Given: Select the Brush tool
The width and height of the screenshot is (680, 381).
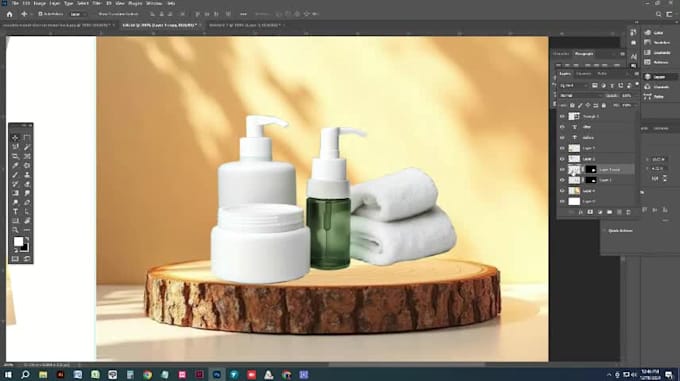Looking at the screenshot, I should click(x=15, y=175).
